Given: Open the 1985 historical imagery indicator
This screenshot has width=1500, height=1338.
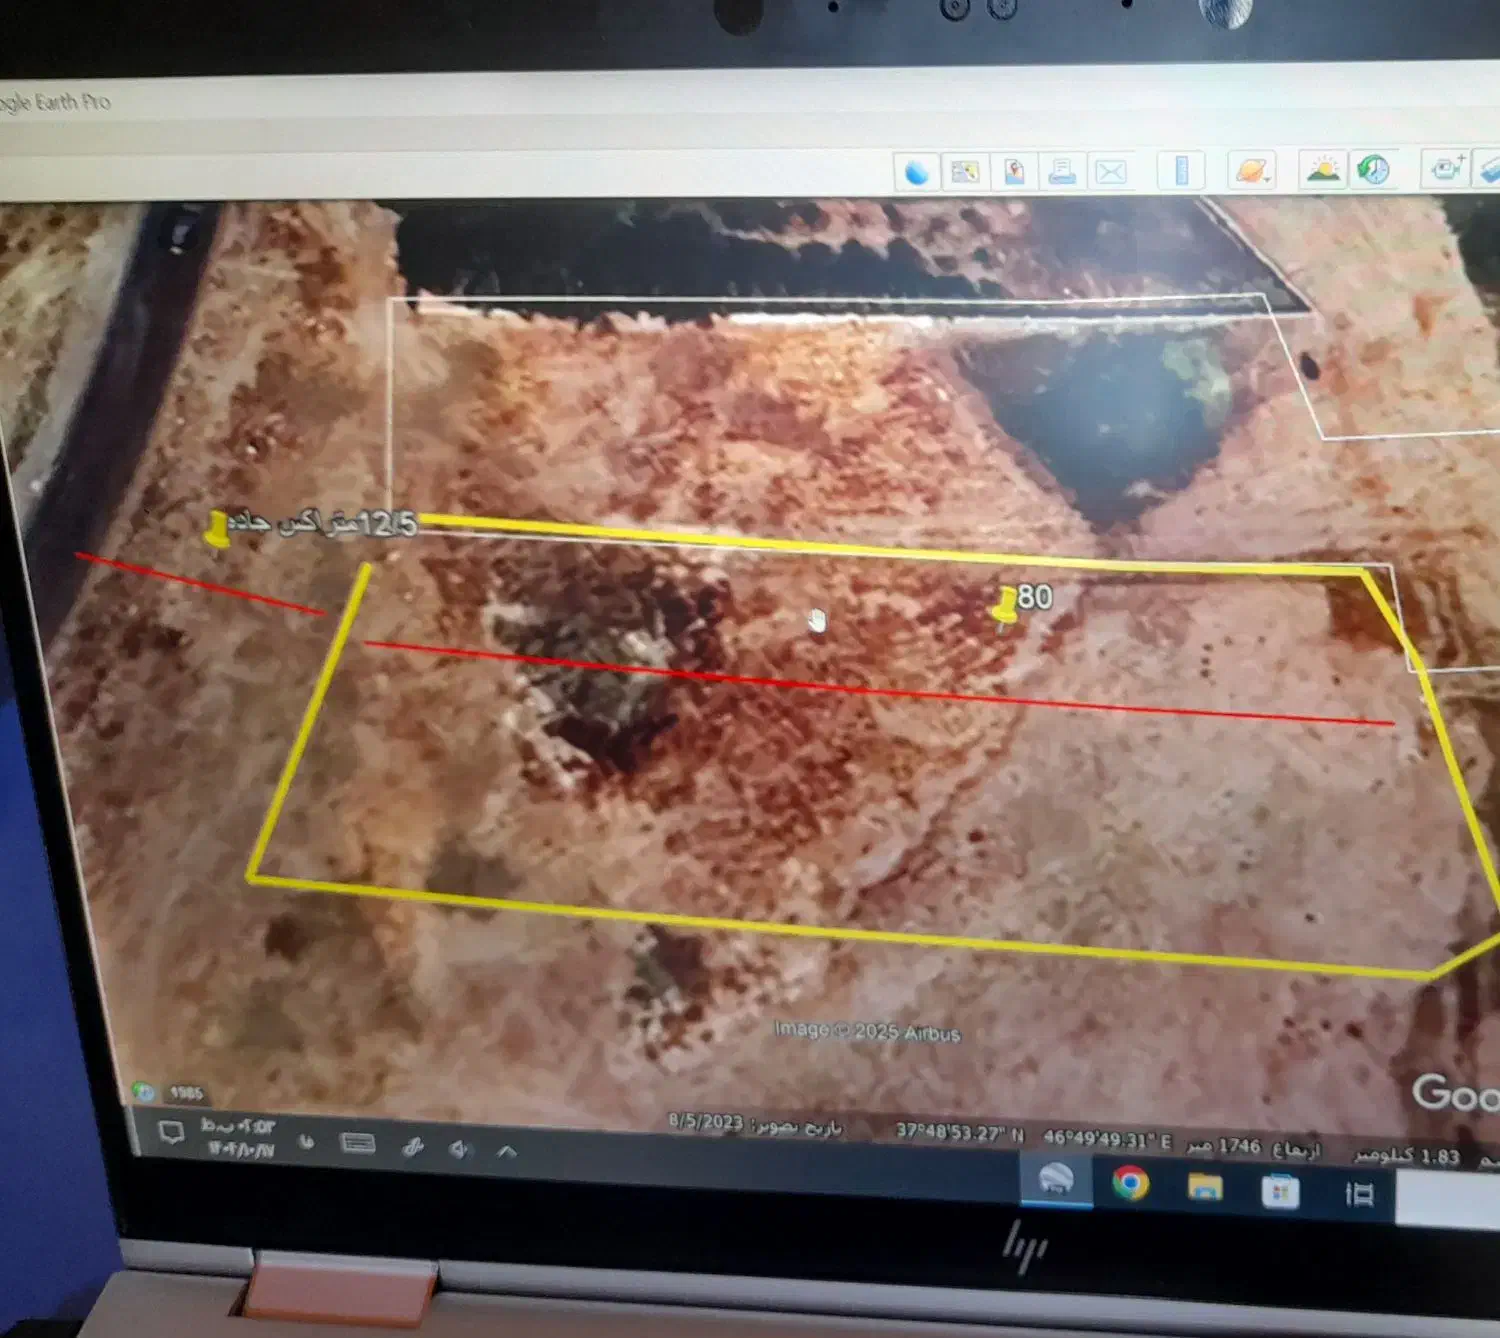Looking at the screenshot, I should pos(170,1092).
